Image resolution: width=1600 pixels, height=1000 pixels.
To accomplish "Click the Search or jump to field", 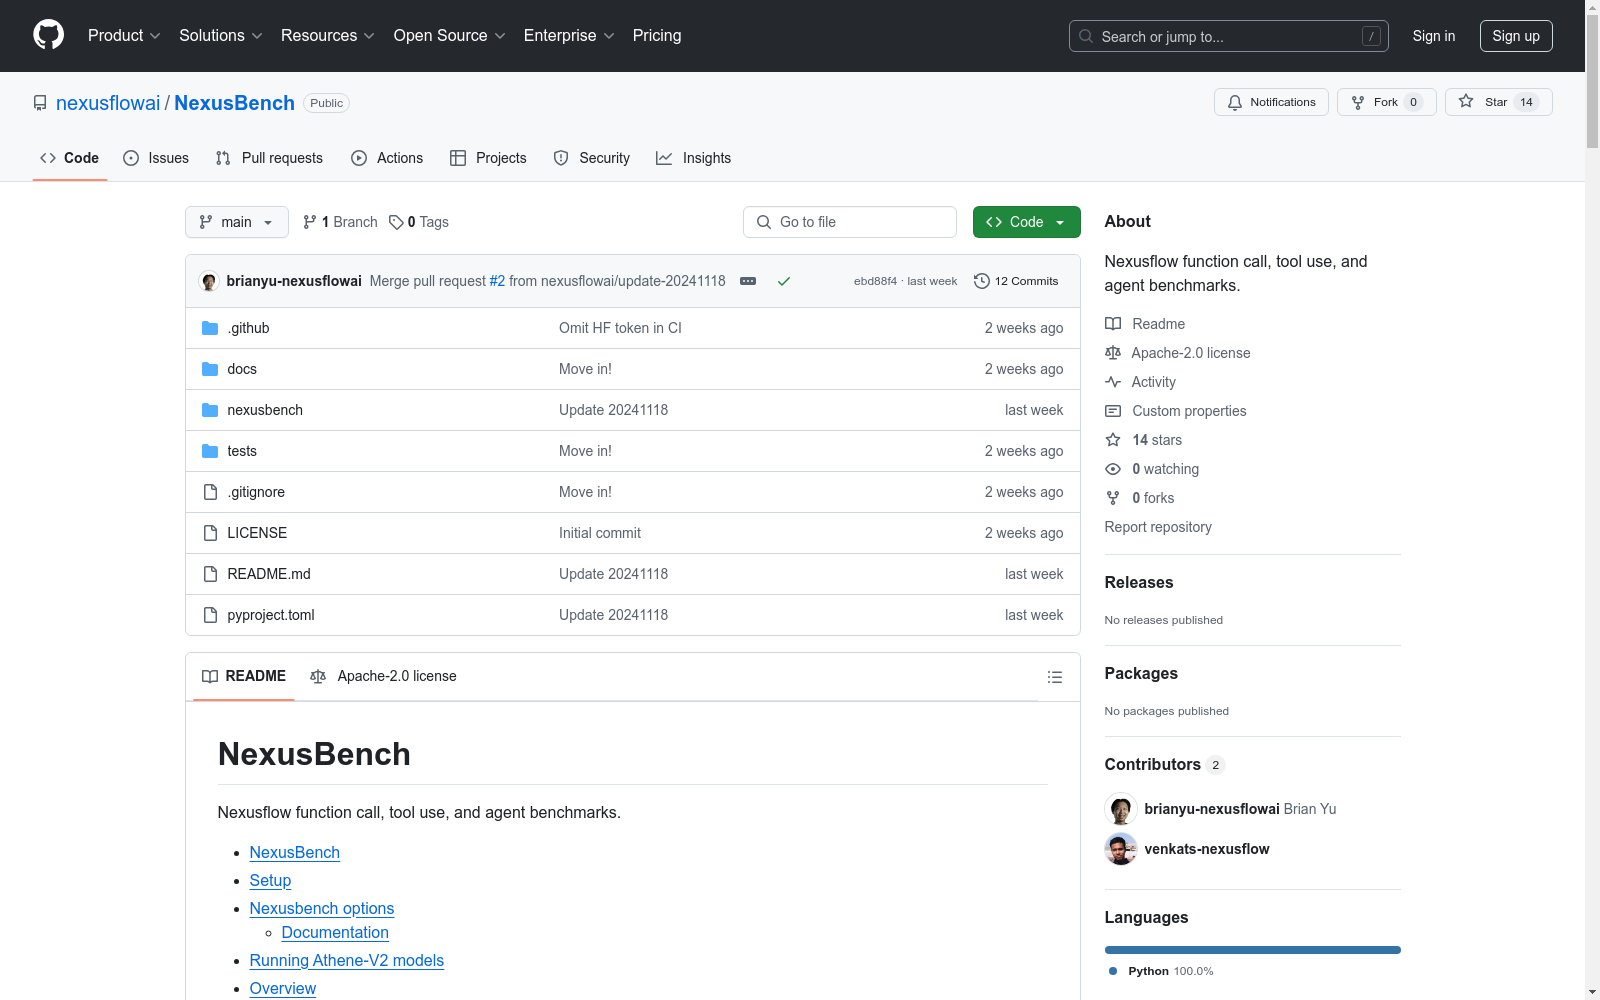I will tap(1229, 36).
